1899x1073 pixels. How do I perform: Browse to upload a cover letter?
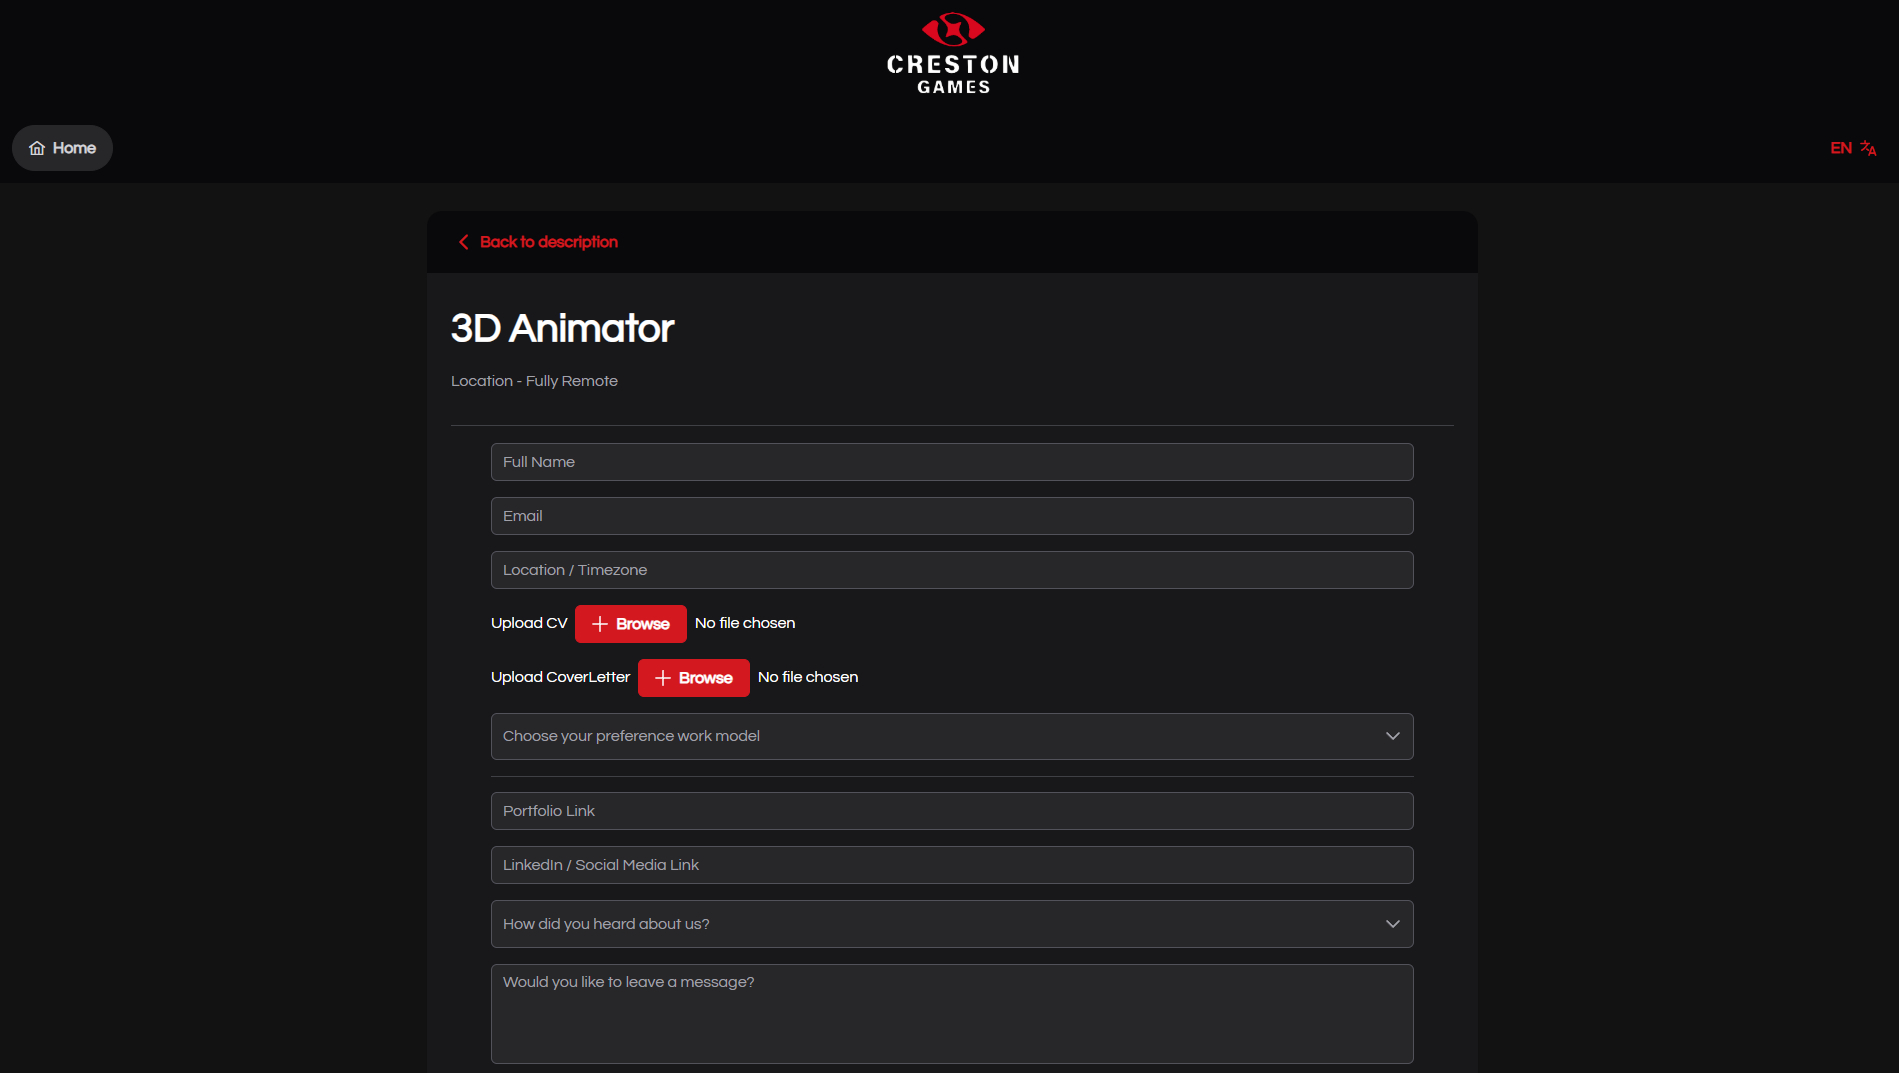click(x=694, y=678)
